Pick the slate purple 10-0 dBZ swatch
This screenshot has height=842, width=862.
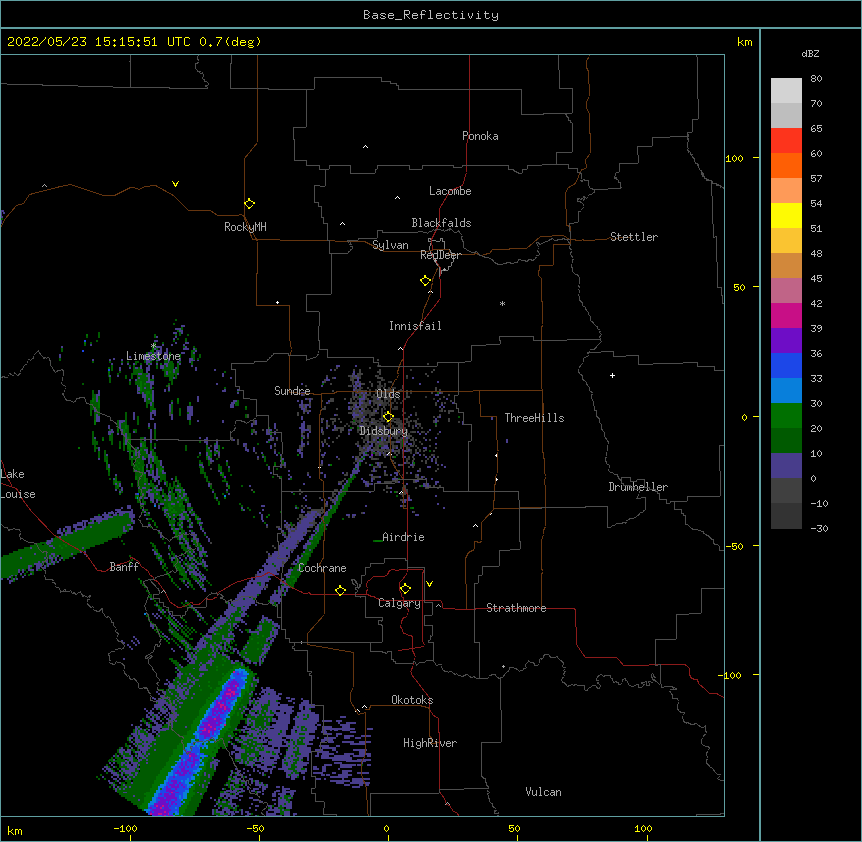tap(786, 466)
